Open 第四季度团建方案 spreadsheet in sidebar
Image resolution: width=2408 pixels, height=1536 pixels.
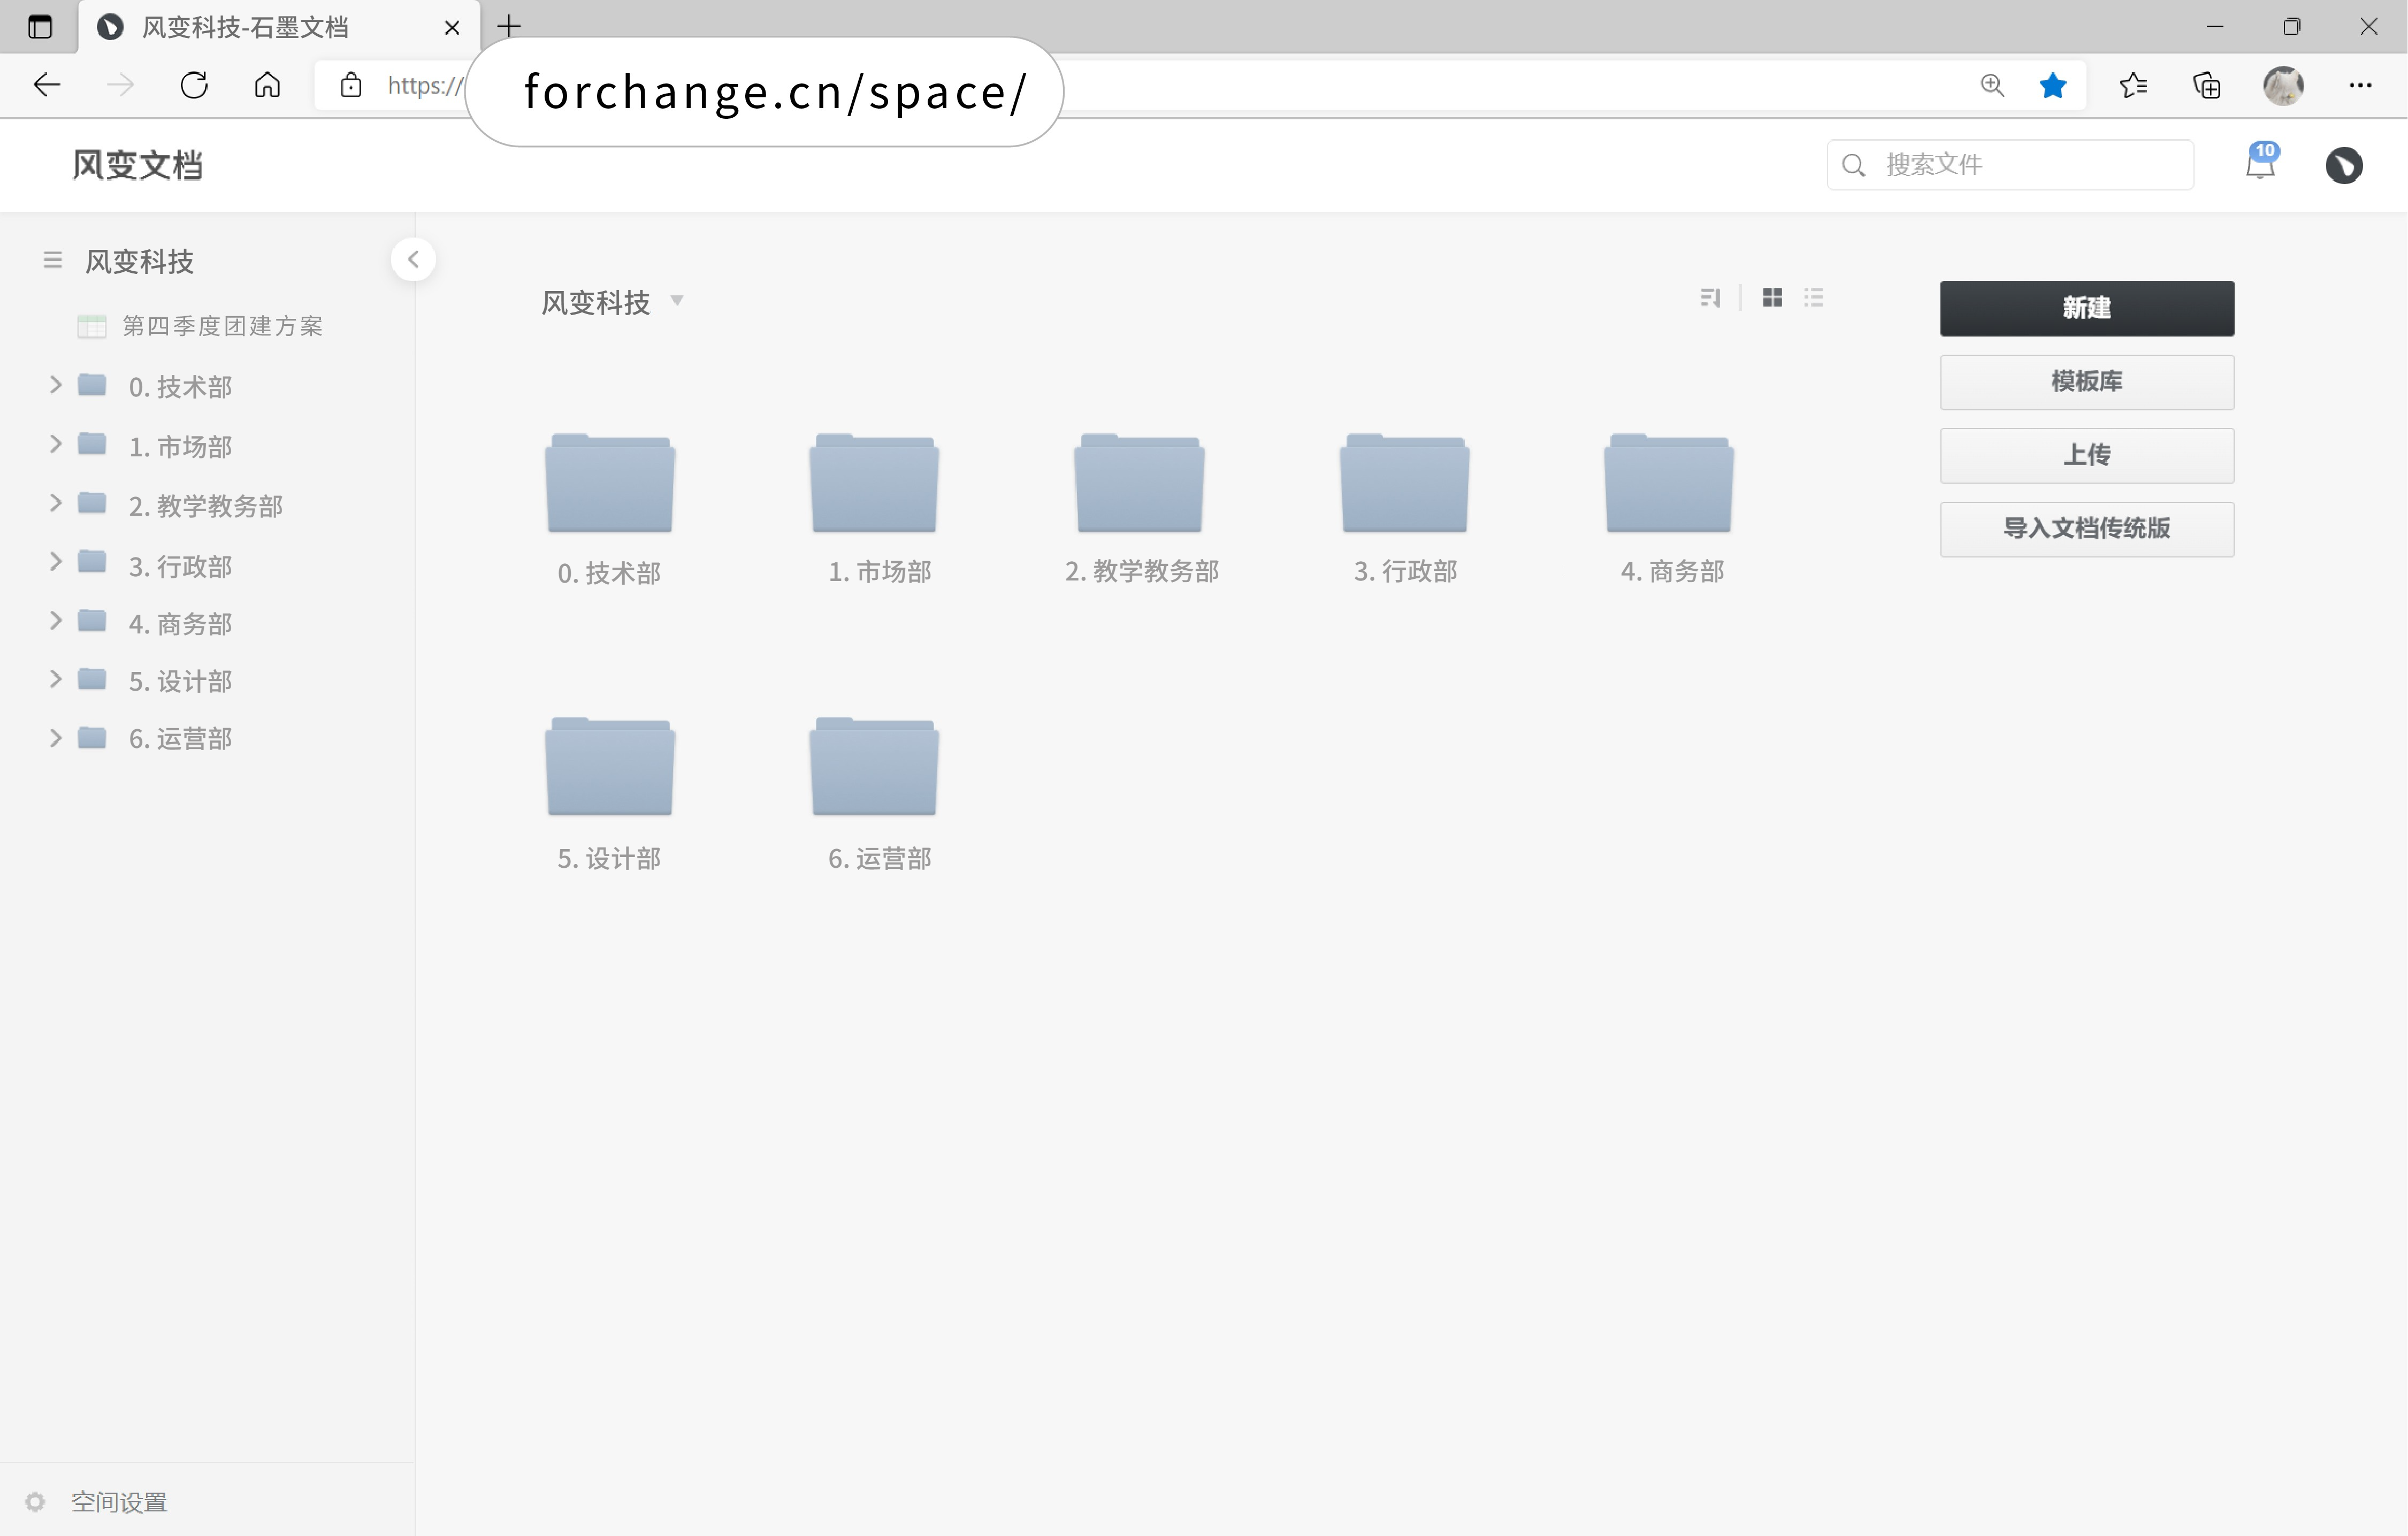tap(200, 326)
